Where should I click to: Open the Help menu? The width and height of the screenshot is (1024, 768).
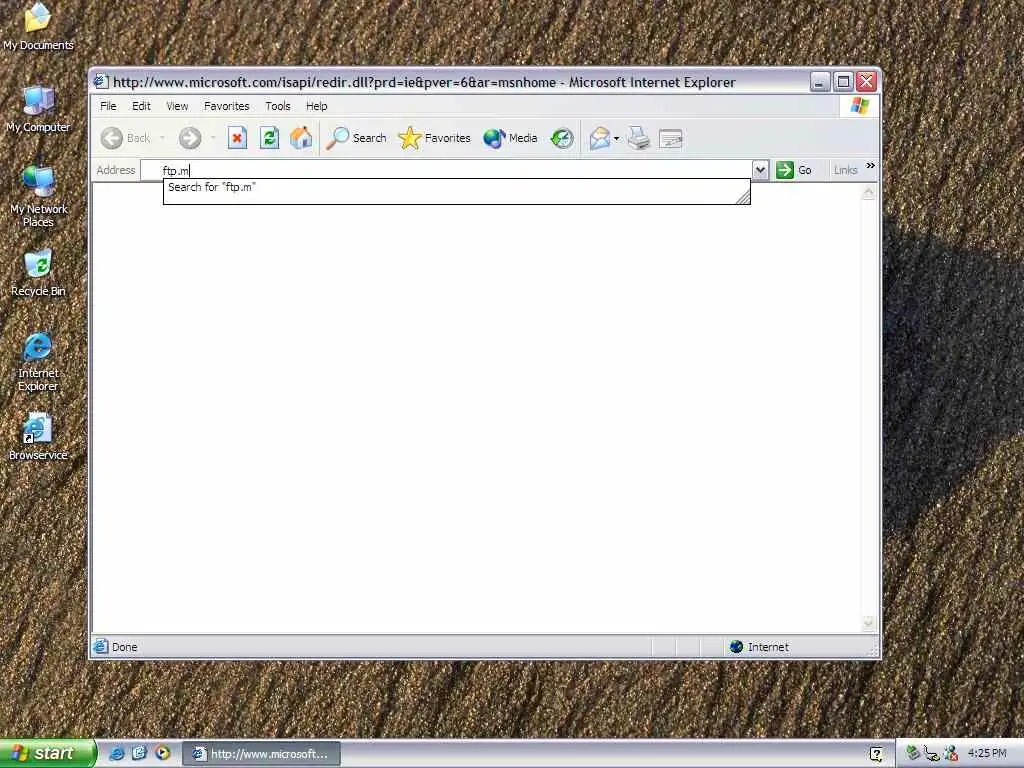(317, 106)
